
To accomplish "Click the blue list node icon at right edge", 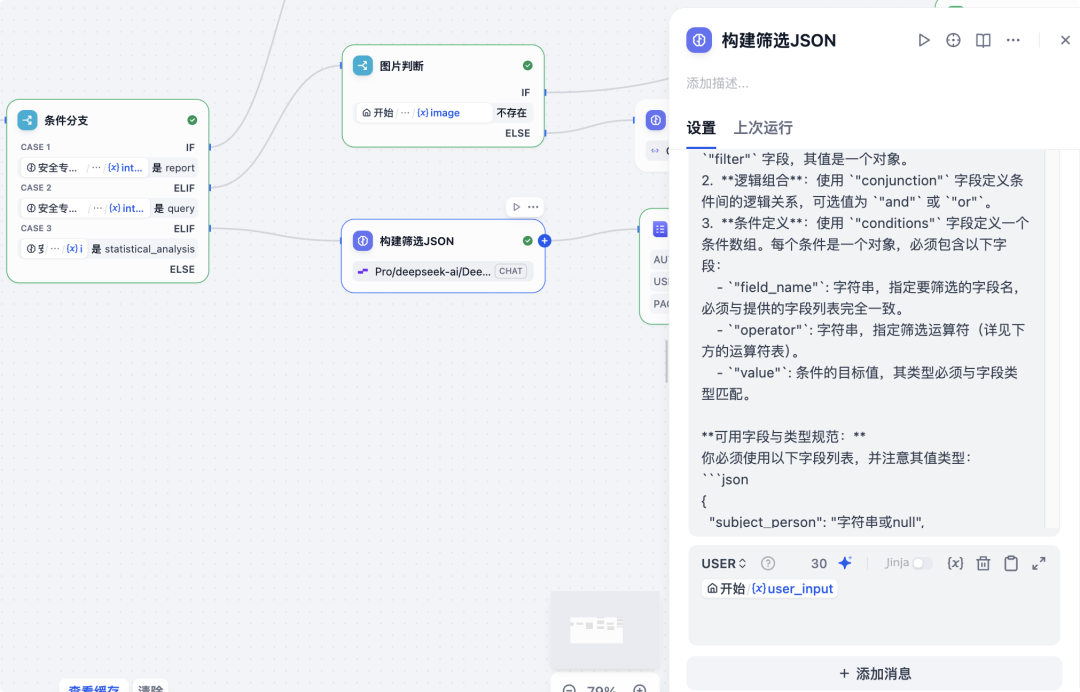I will 660,229.
